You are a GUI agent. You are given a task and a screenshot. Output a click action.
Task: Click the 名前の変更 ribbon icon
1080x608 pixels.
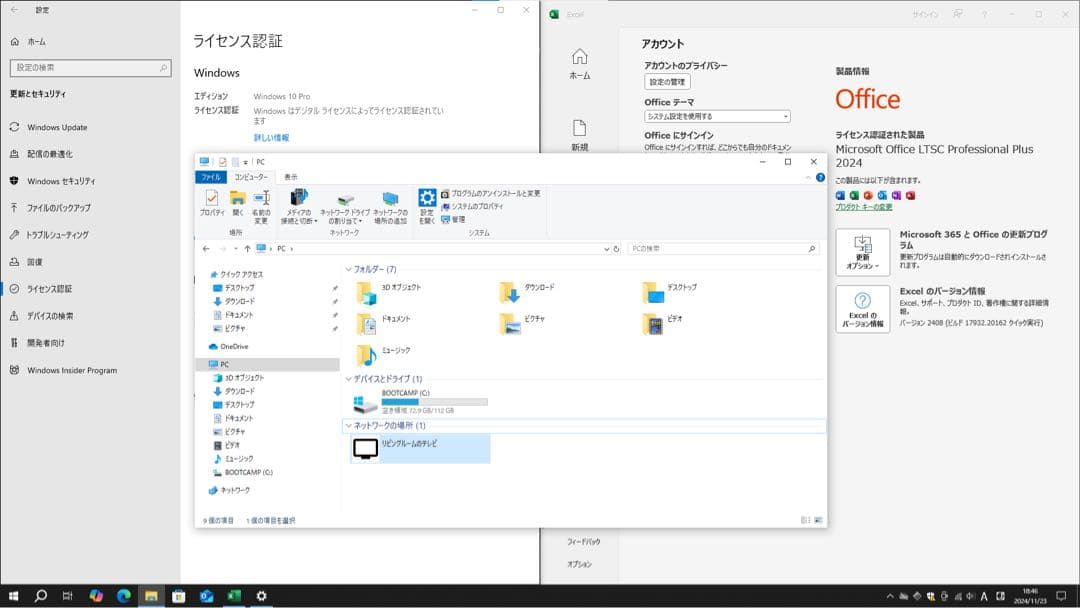tap(261, 203)
